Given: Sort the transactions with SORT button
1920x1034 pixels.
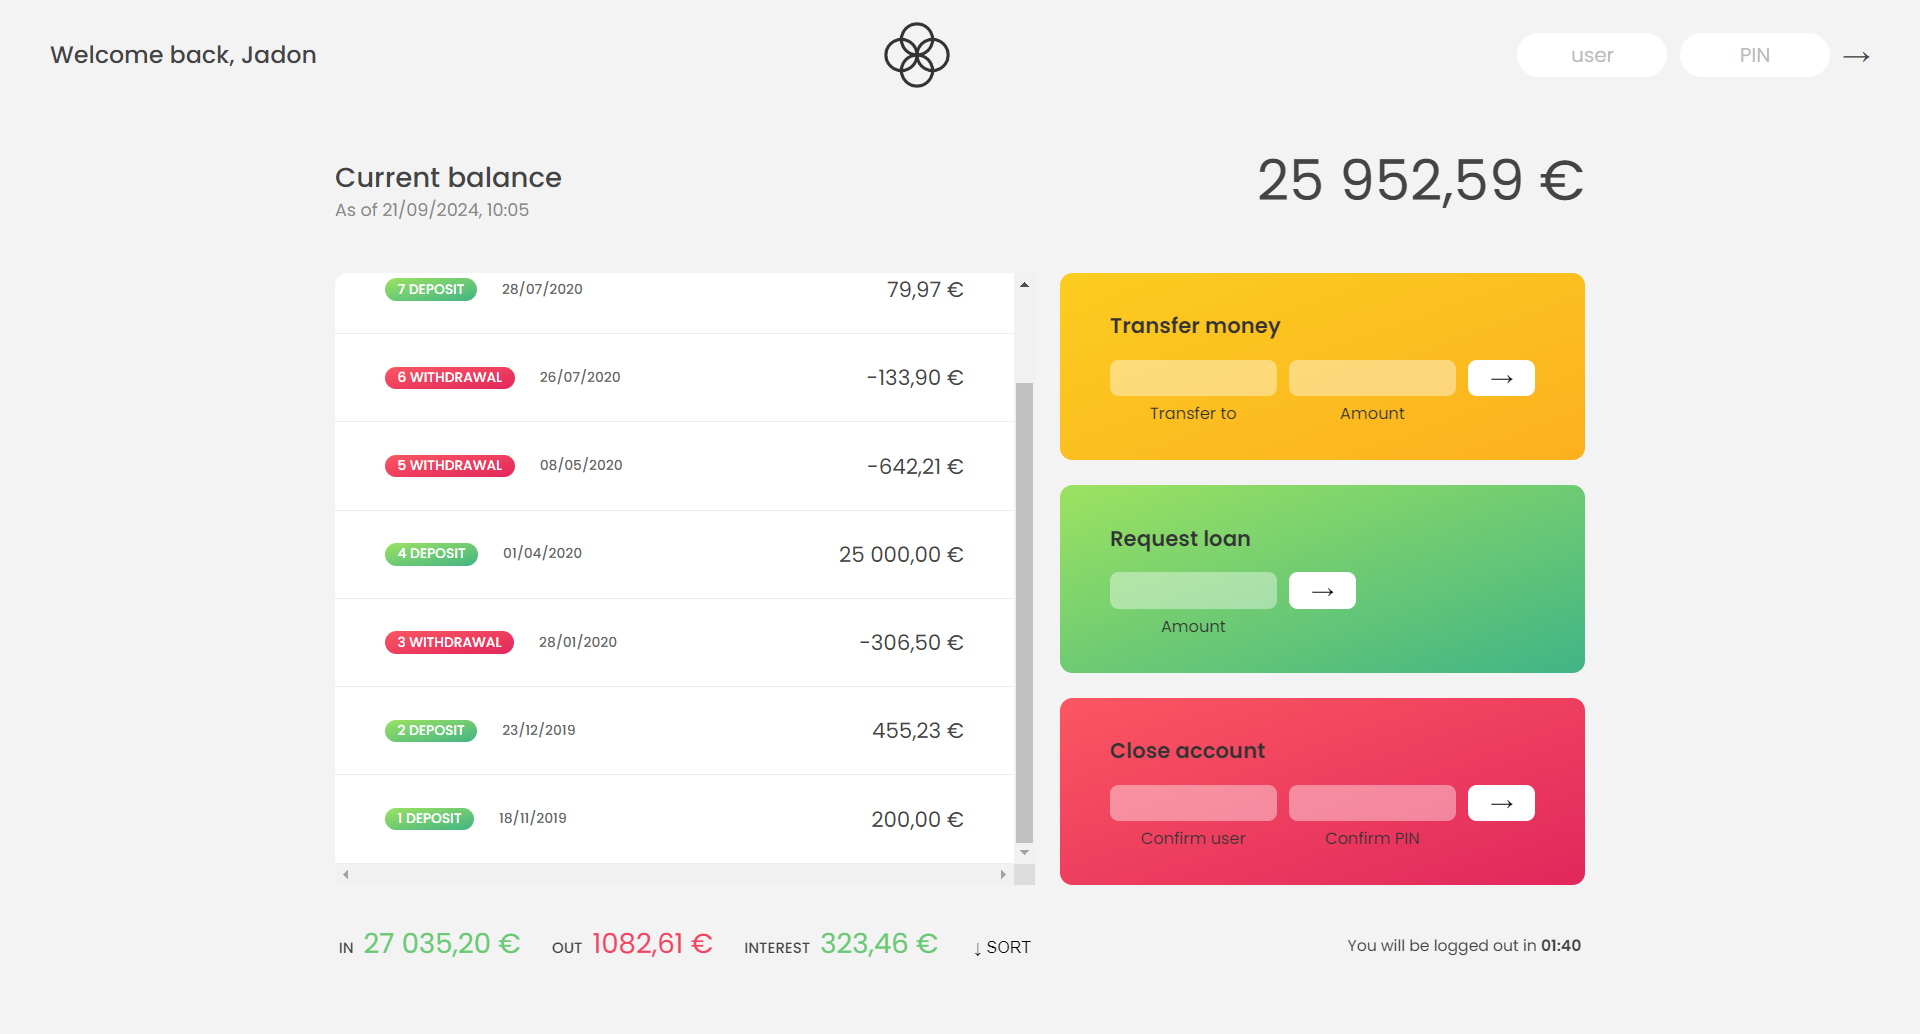Looking at the screenshot, I should coord(1002,947).
